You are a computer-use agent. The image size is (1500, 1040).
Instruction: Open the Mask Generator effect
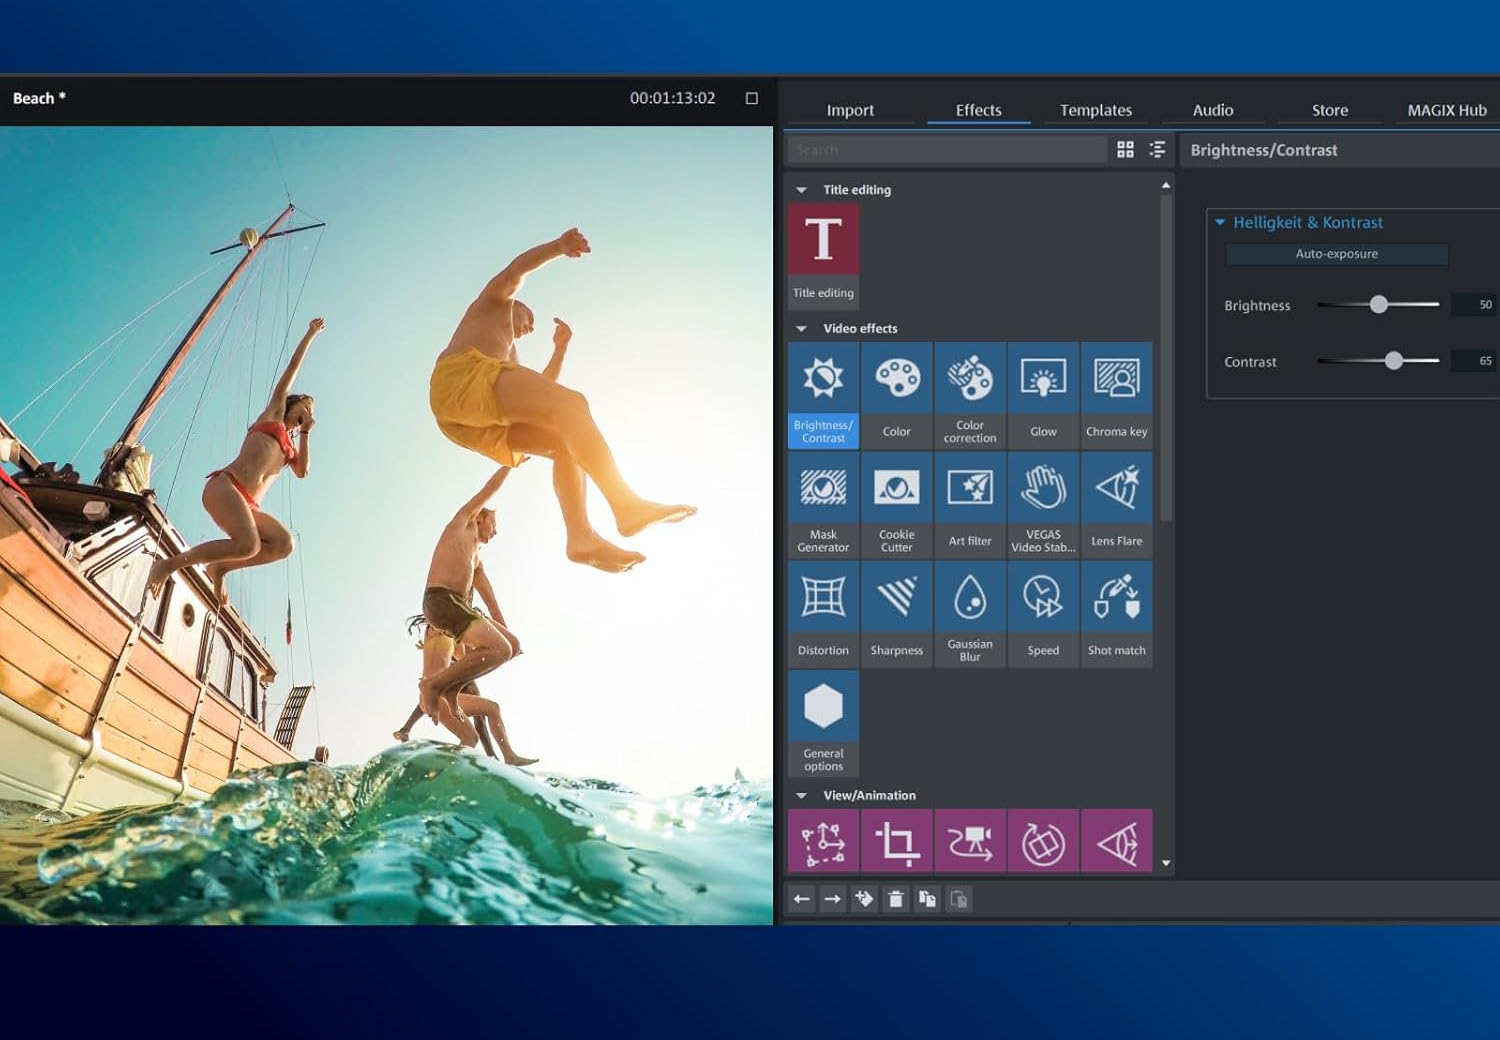[823, 504]
